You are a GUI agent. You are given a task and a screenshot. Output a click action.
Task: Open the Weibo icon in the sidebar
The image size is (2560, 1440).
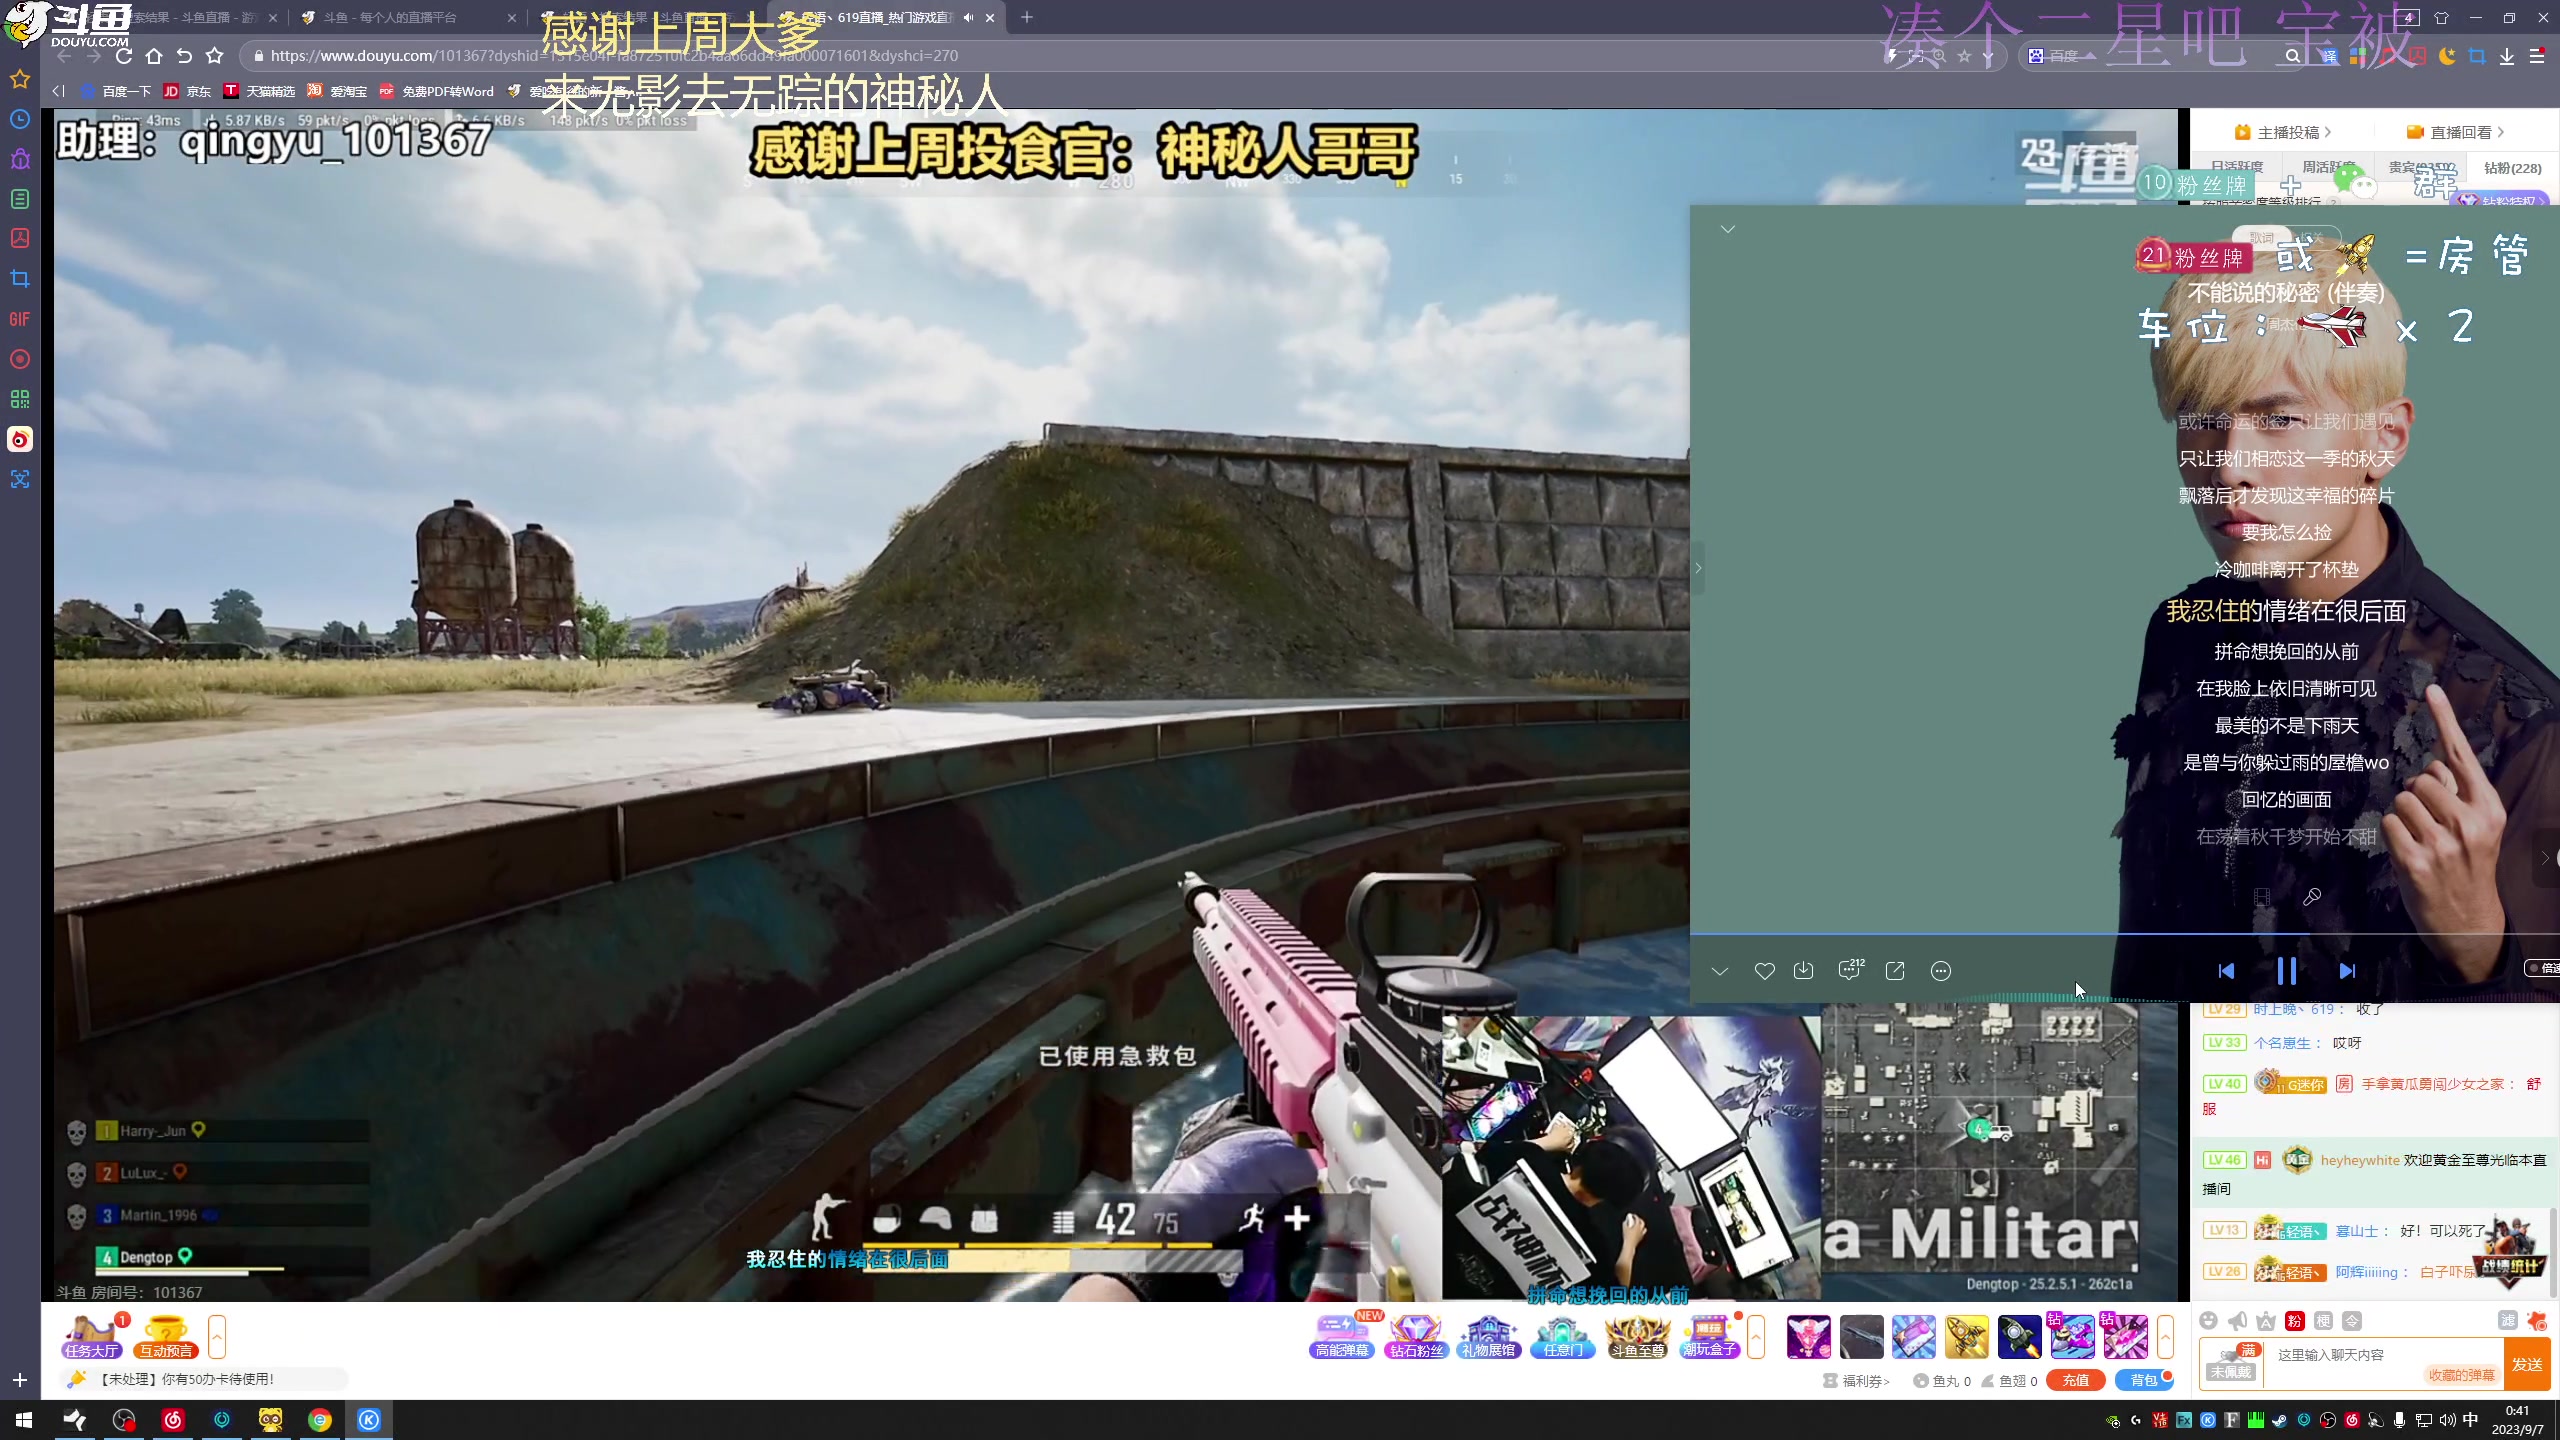click(20, 439)
